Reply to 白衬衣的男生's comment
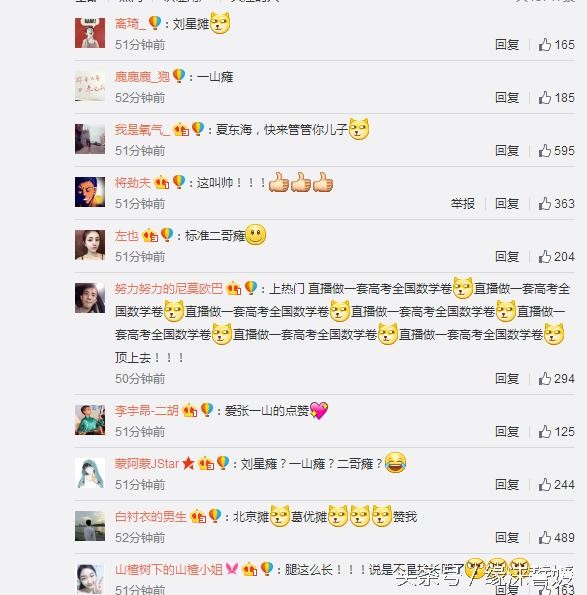Viewport: 587px width, 595px height. tap(507, 538)
